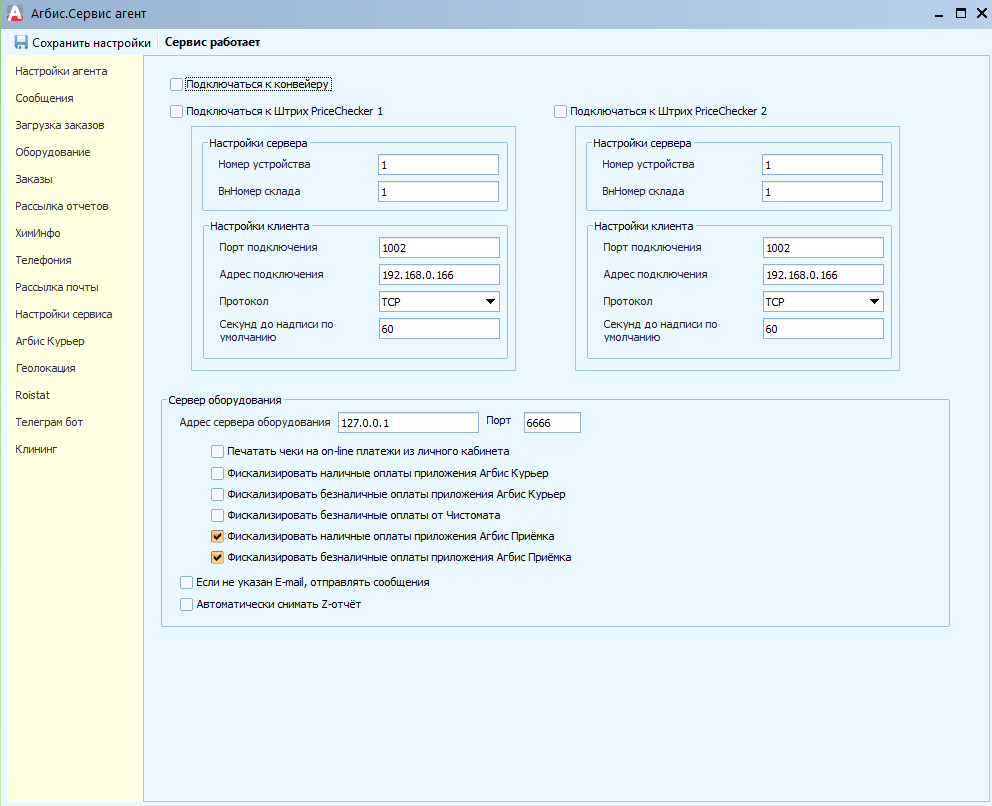Click Порт подключения field for PriceChecker 1
The height and width of the screenshot is (806, 992).
pos(439,247)
